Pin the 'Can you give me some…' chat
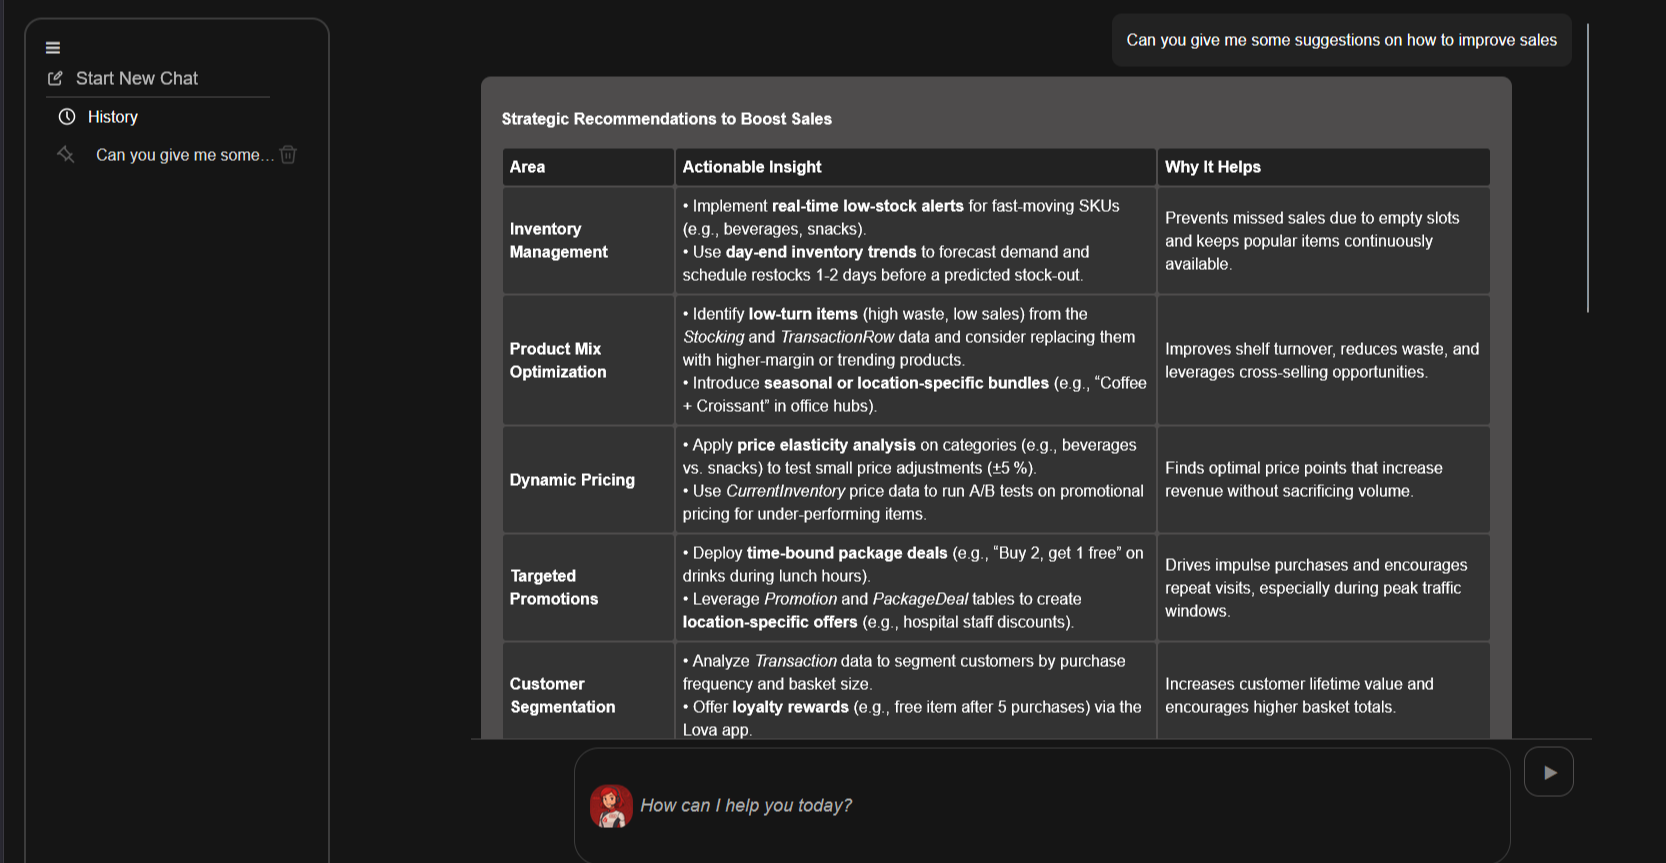The width and height of the screenshot is (1666, 863). point(66,154)
